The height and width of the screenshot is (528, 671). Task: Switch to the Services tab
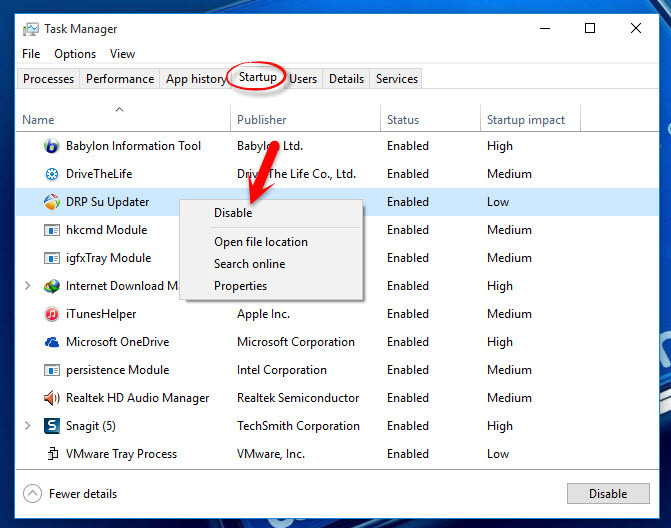(397, 79)
